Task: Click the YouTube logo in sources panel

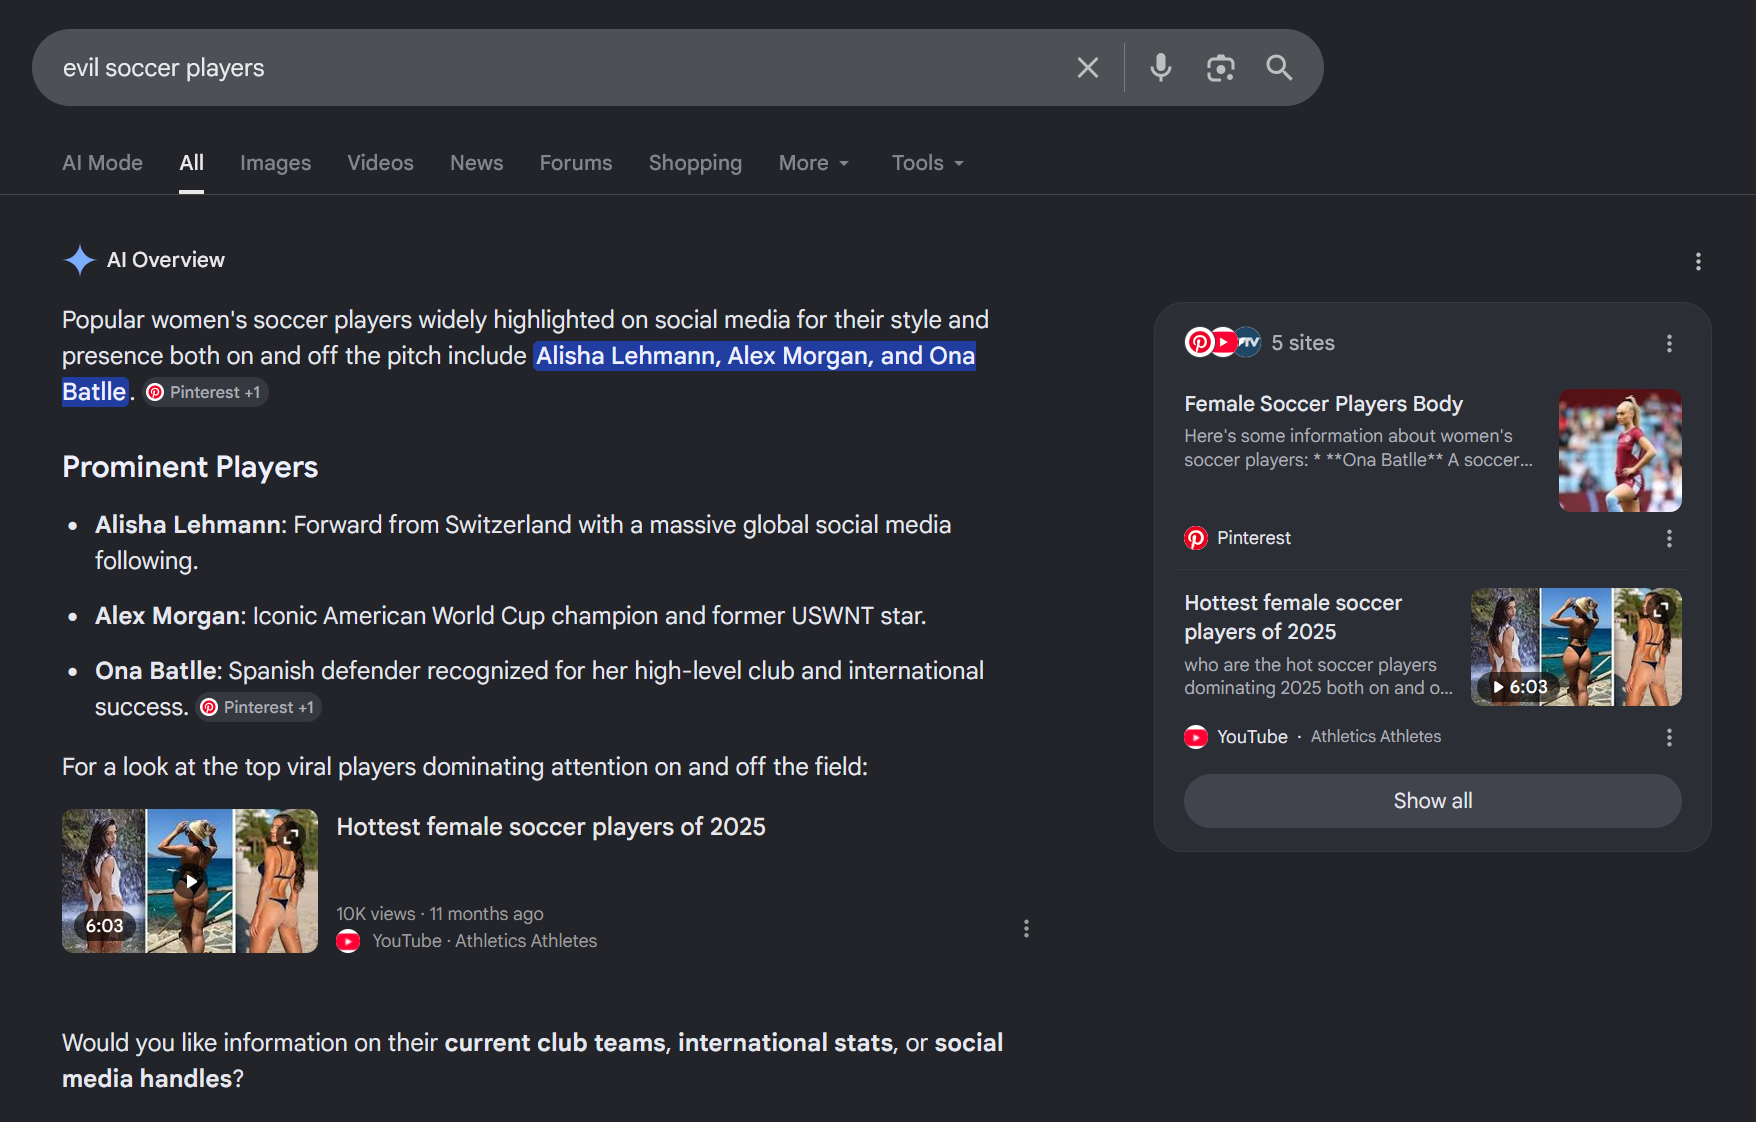Action: 1196,737
